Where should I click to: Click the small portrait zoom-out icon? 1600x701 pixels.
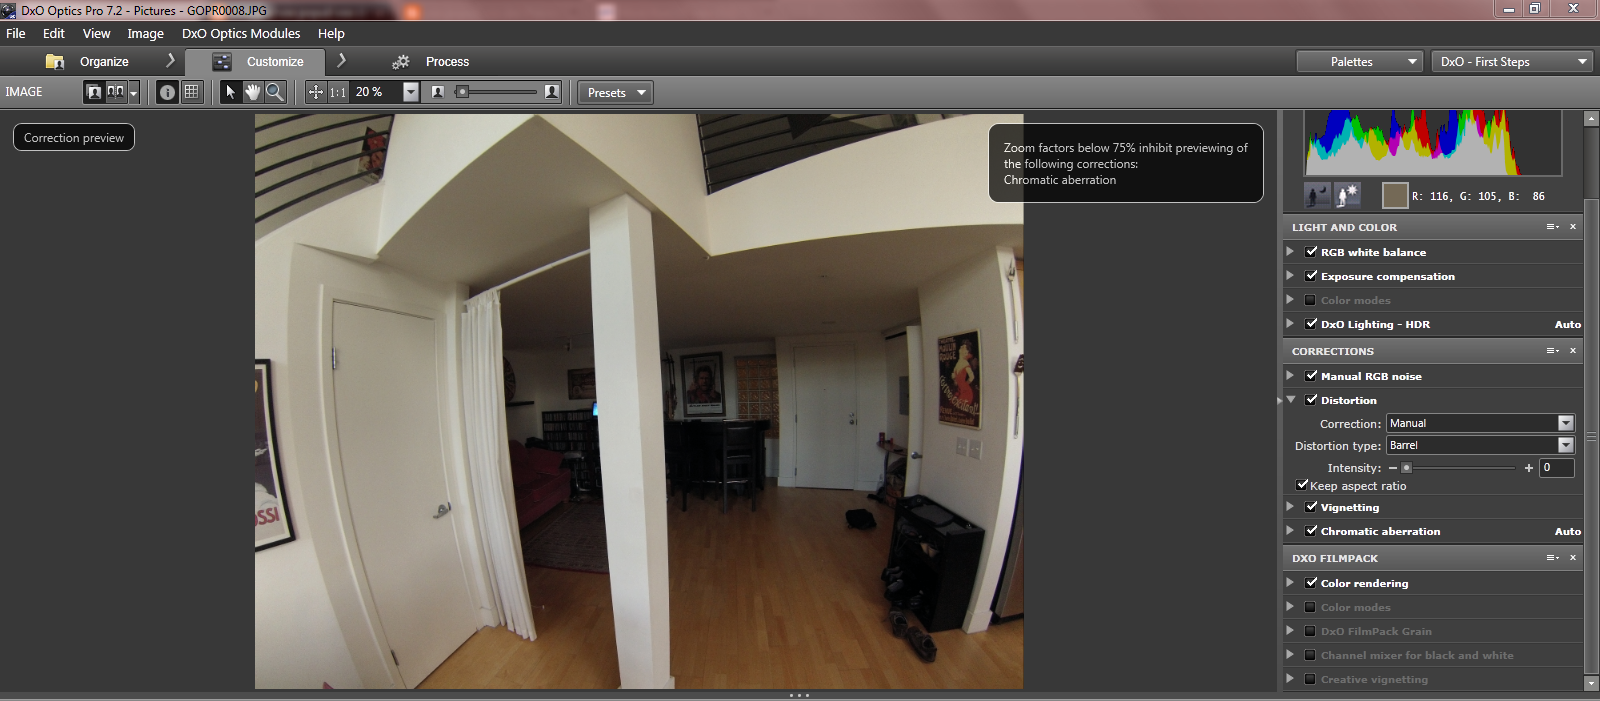tap(437, 92)
